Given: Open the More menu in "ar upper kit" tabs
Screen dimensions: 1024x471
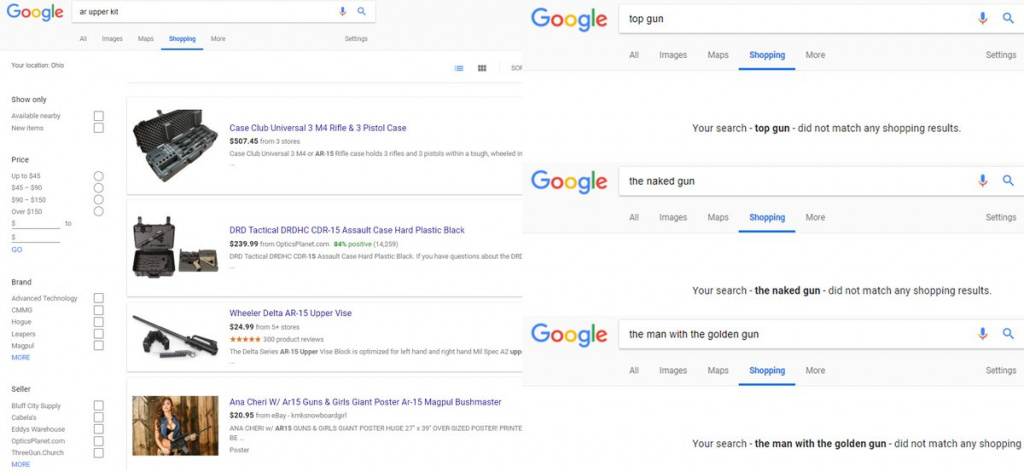Looking at the screenshot, I should click(x=218, y=39).
